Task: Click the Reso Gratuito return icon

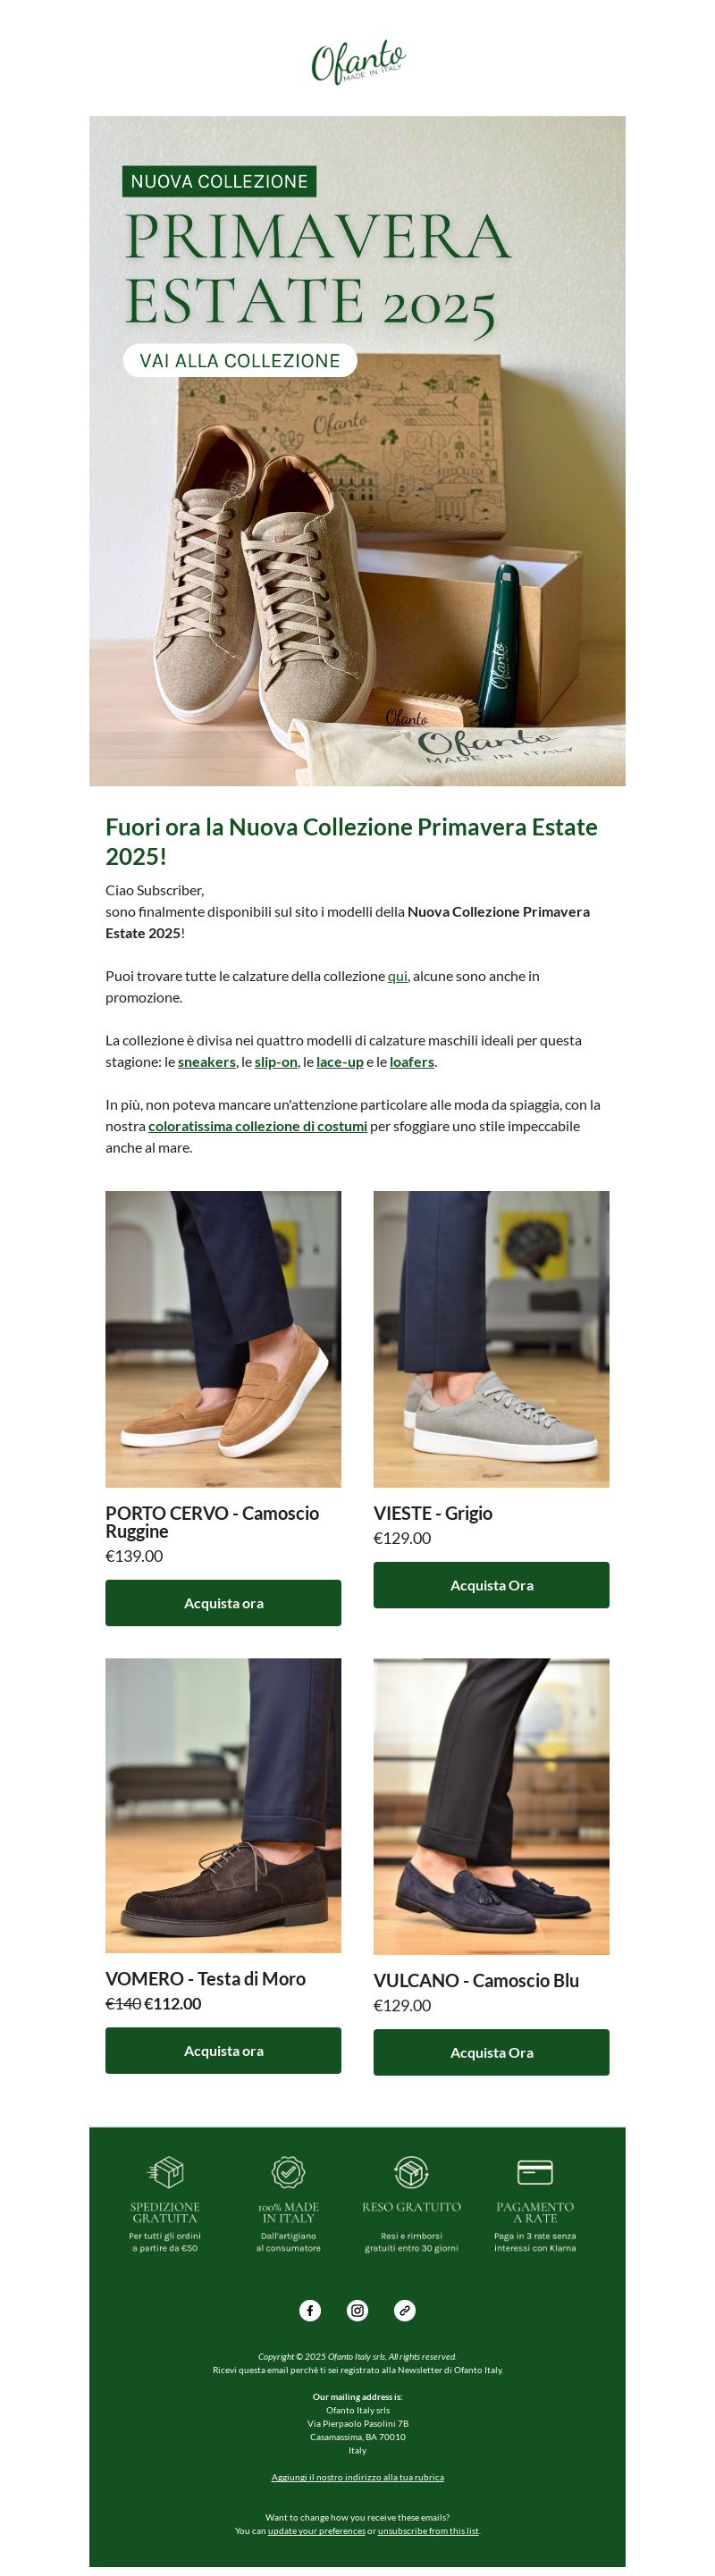Action: click(411, 2172)
